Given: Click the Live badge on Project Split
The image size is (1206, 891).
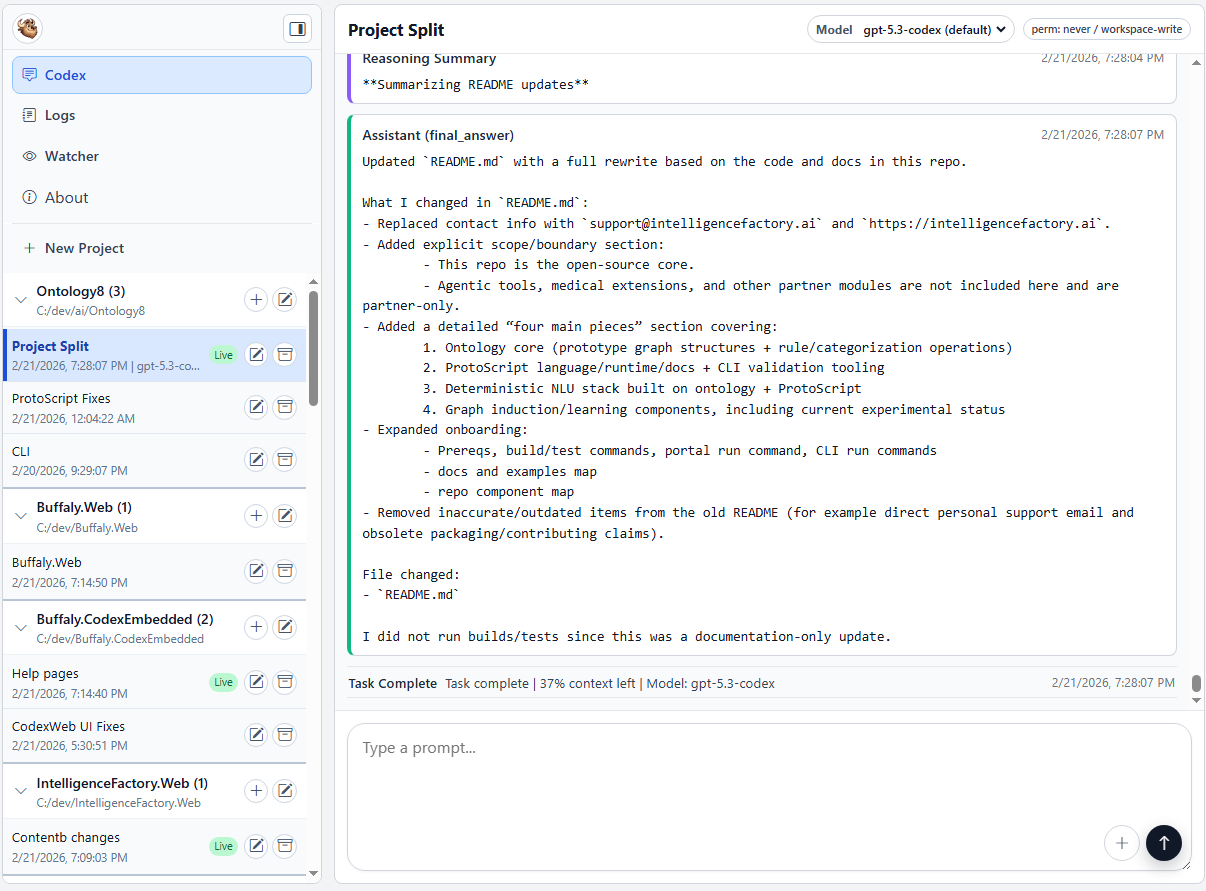Looking at the screenshot, I should pyautogui.click(x=223, y=354).
